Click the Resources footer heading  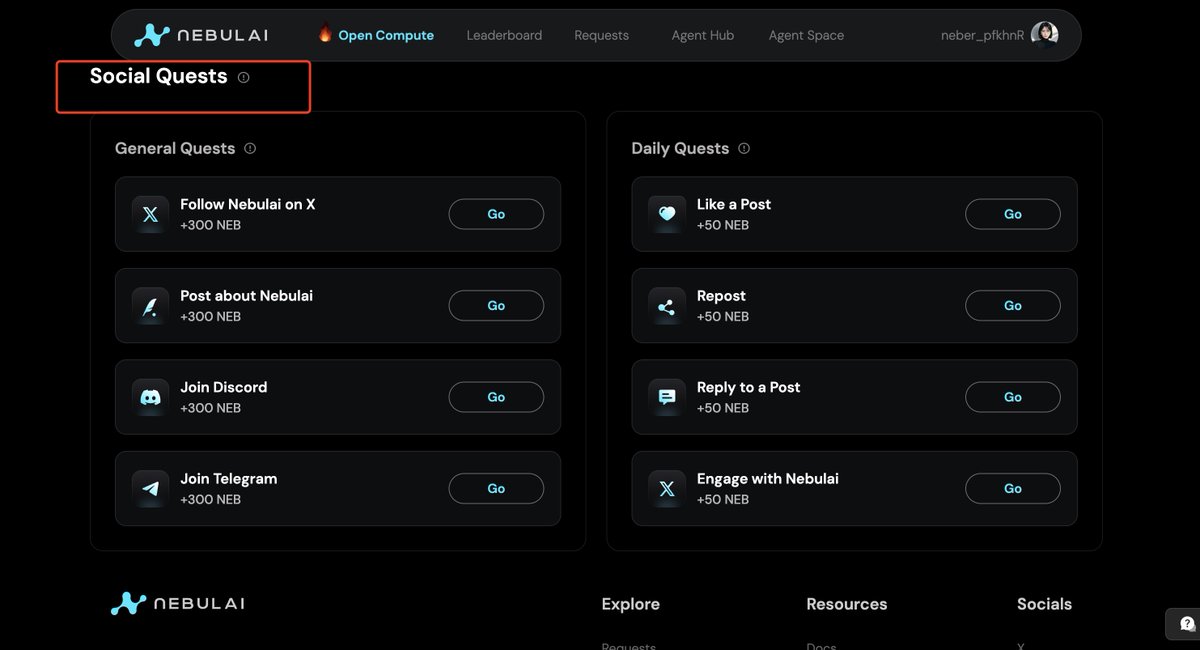(847, 604)
